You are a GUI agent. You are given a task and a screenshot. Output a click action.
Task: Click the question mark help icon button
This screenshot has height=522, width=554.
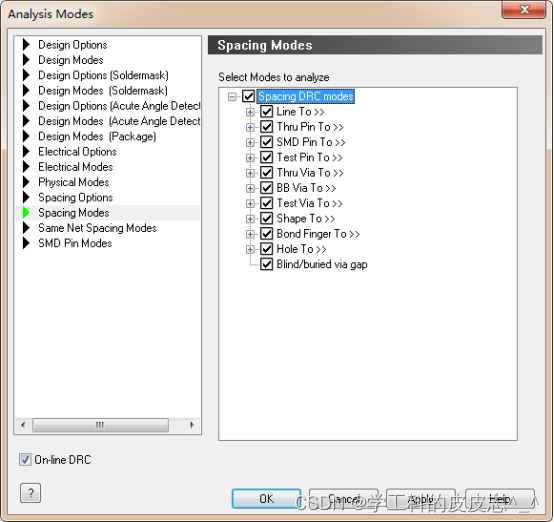tap(31, 493)
